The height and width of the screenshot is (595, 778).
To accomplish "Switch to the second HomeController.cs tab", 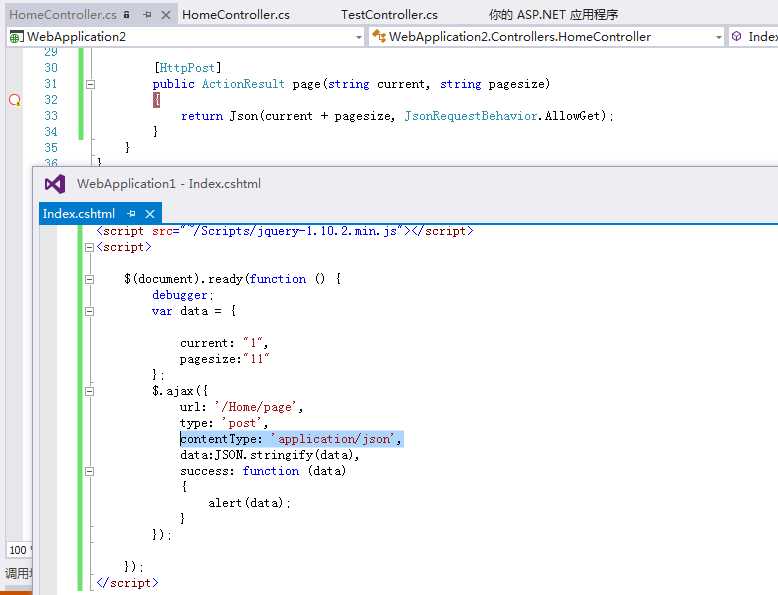I will [236, 15].
